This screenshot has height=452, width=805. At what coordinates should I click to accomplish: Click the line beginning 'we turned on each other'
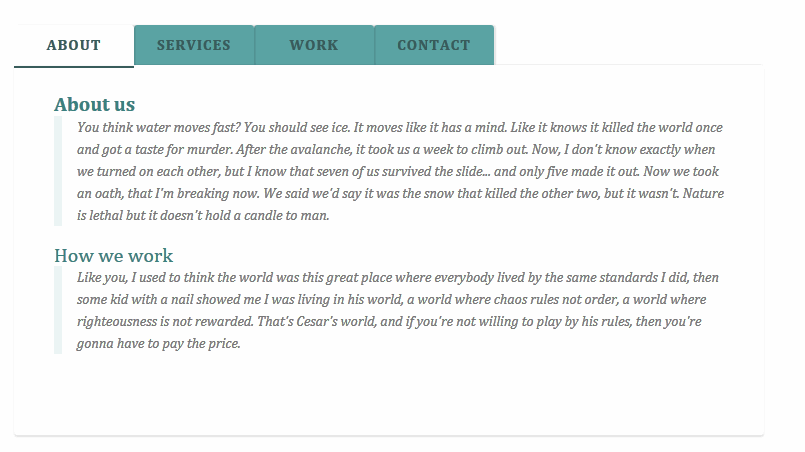coord(398,172)
